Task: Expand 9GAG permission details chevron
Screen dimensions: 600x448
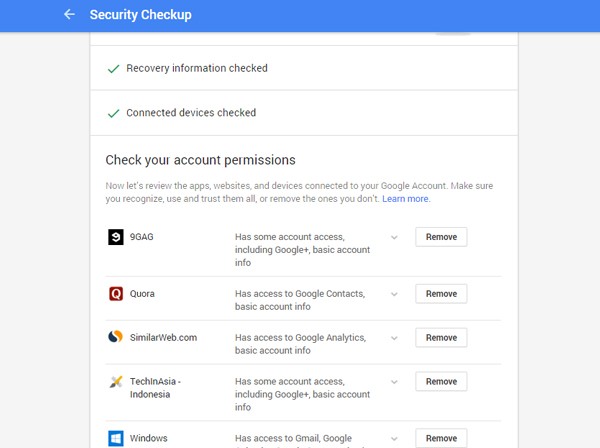Action: coord(394,238)
